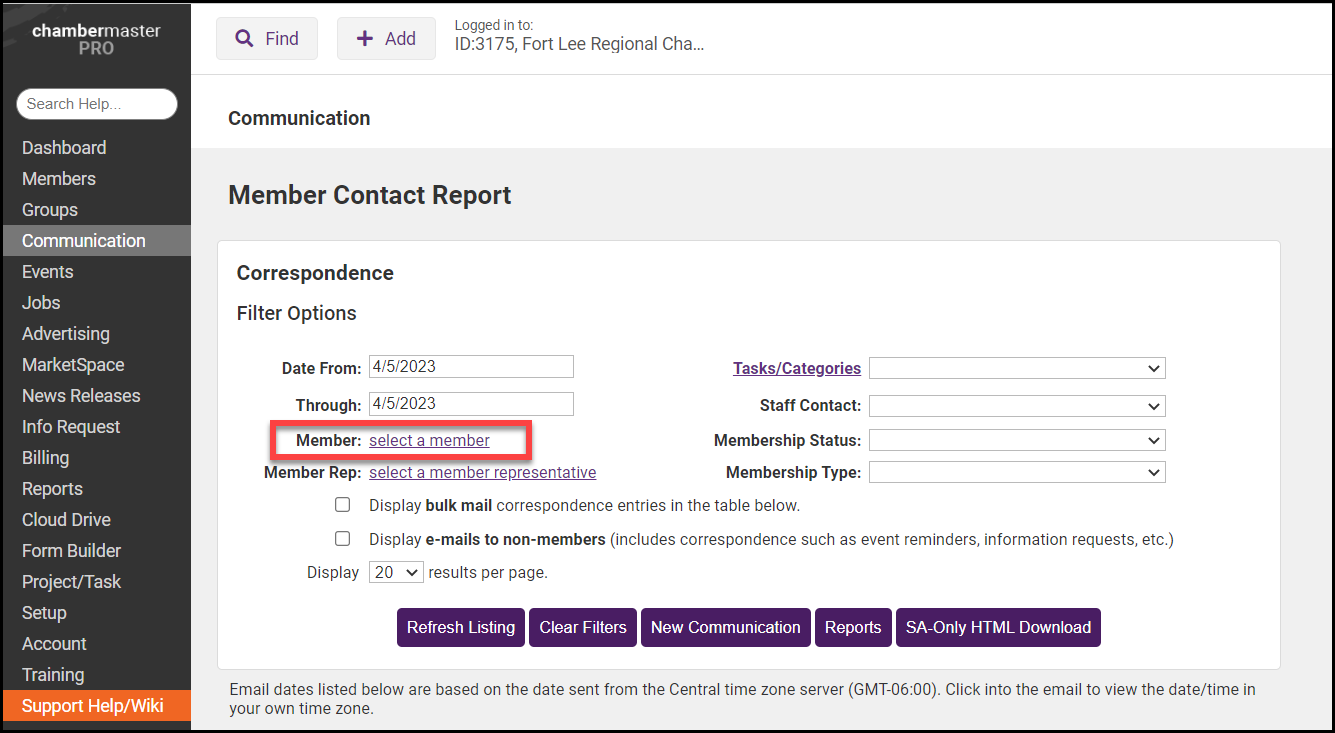This screenshot has height=733, width=1335.
Task: Click the Add plus button
Action: pos(386,39)
